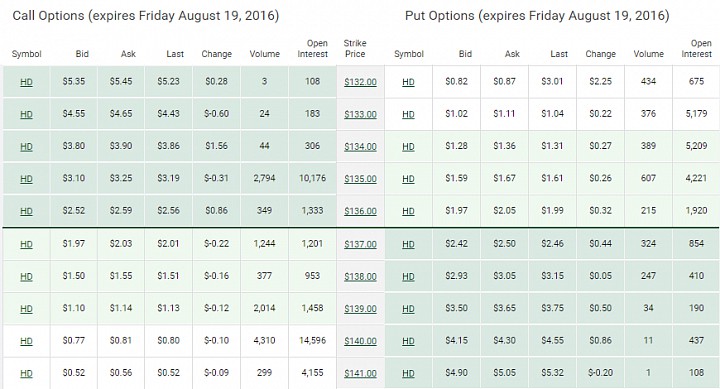Open the $138.00 strike price link
This screenshot has height=389, width=720.
point(360,276)
